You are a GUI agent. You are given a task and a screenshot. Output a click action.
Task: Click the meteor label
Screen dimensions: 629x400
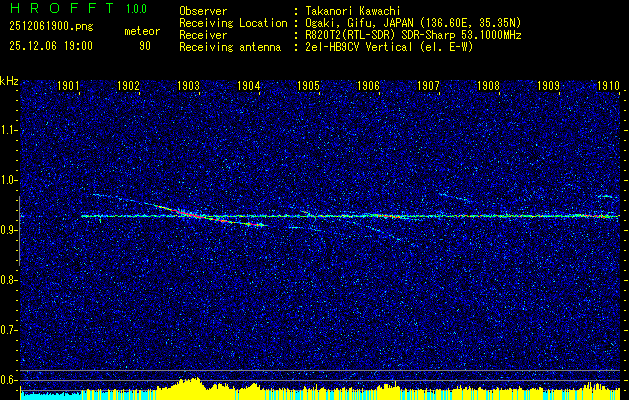(142, 31)
